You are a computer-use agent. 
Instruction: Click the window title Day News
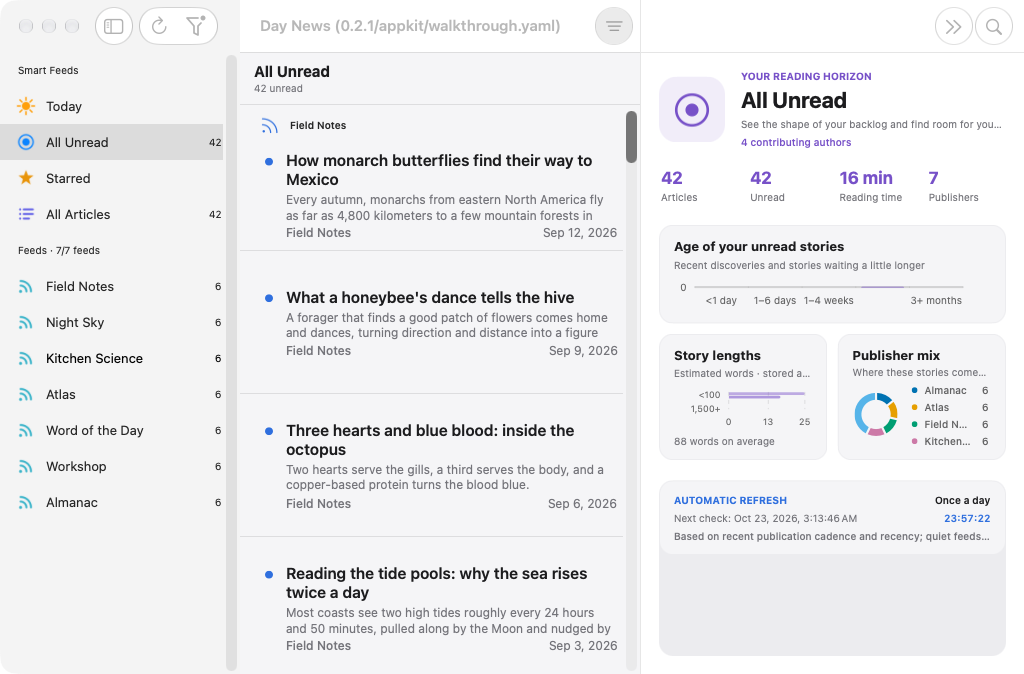click(x=410, y=26)
